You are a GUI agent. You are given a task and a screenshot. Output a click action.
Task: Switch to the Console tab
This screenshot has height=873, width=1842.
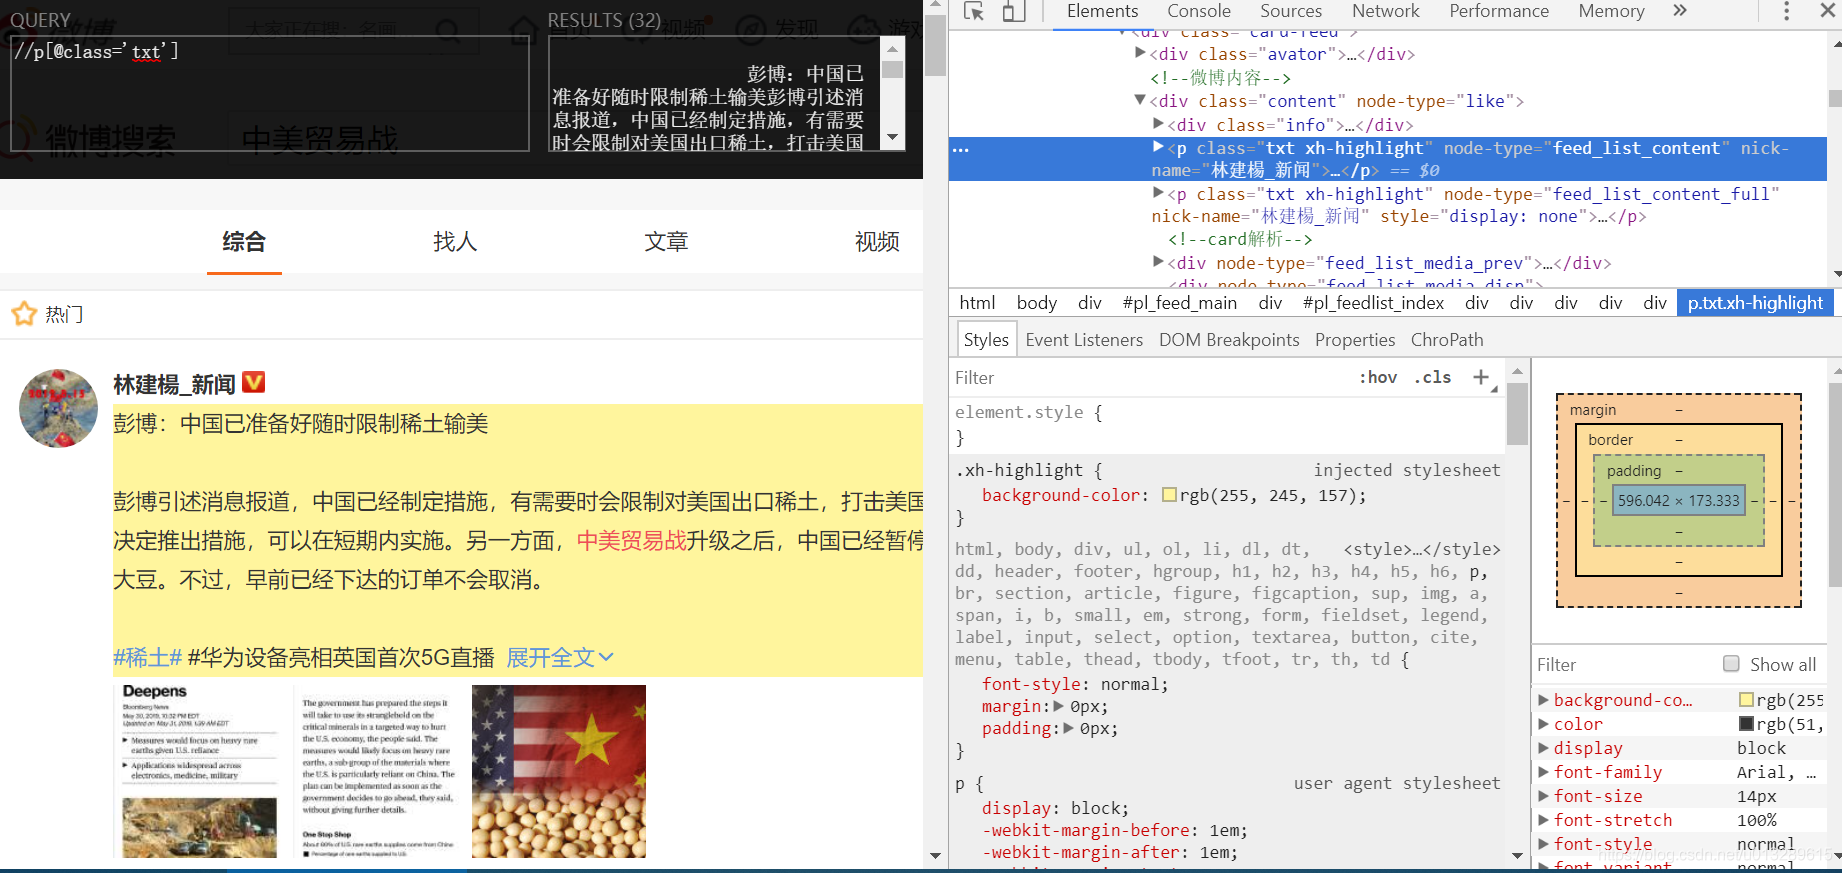(1199, 11)
